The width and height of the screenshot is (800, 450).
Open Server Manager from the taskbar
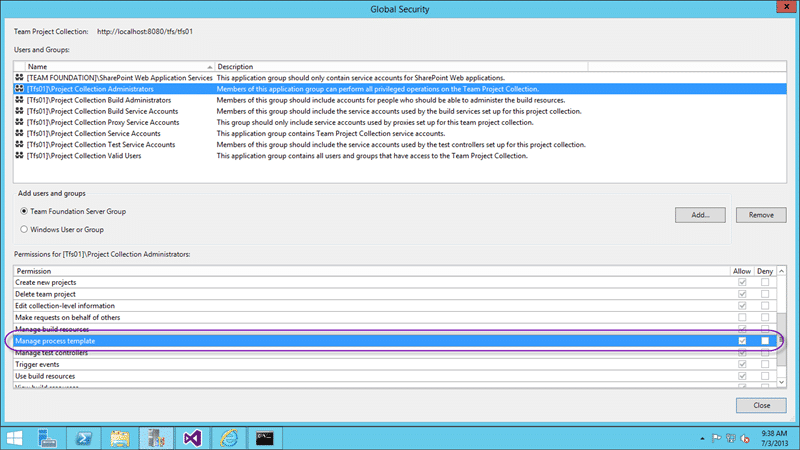(x=47, y=438)
